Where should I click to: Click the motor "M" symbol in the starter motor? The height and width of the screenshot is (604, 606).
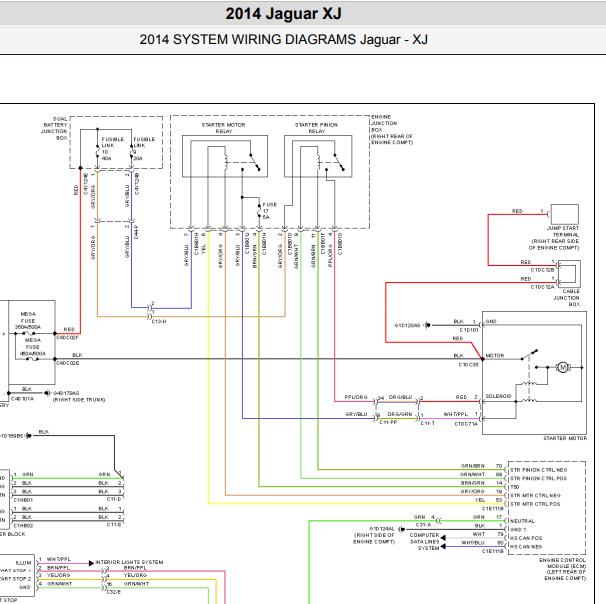(x=563, y=368)
